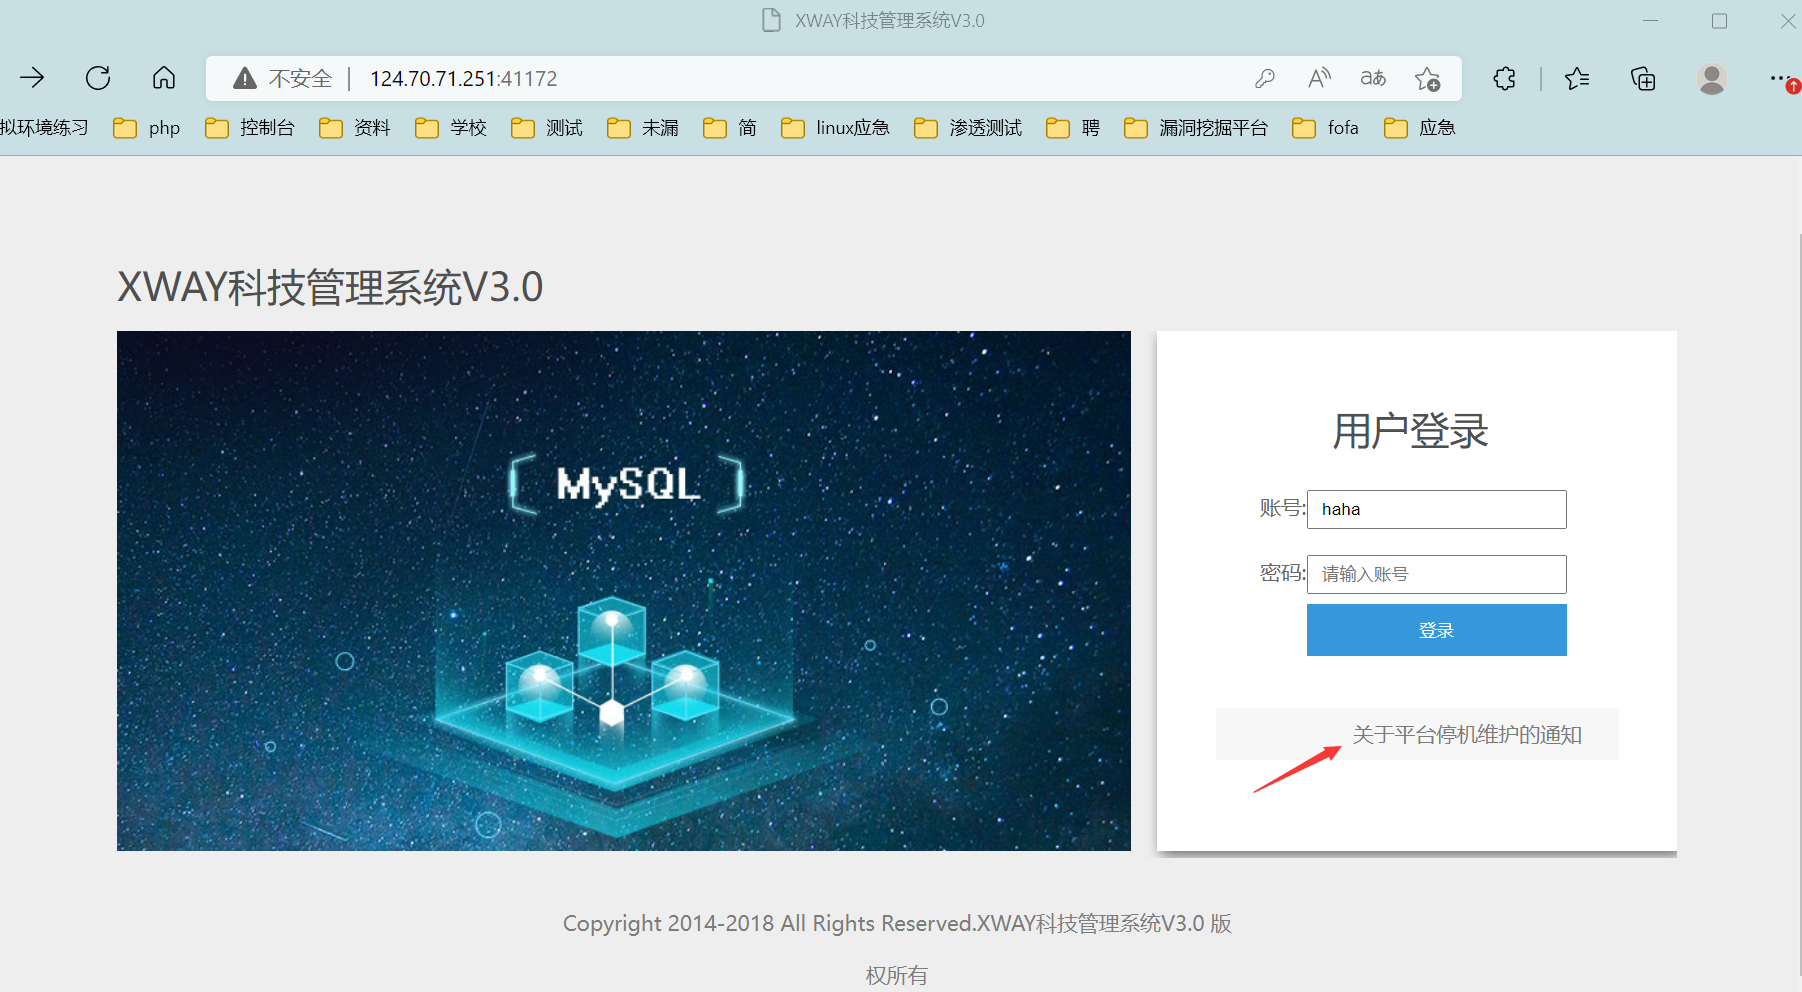Open the 聘 bookmarks folder

1073,128
